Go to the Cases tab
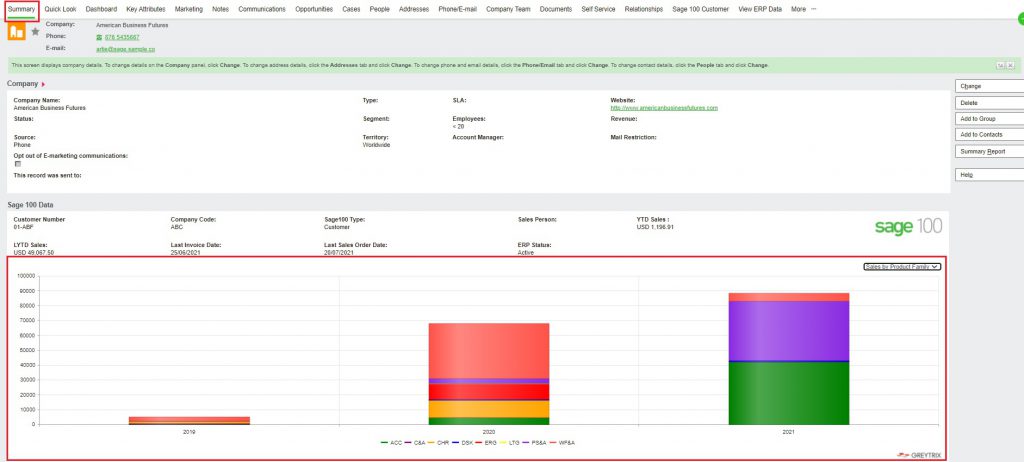 point(351,9)
